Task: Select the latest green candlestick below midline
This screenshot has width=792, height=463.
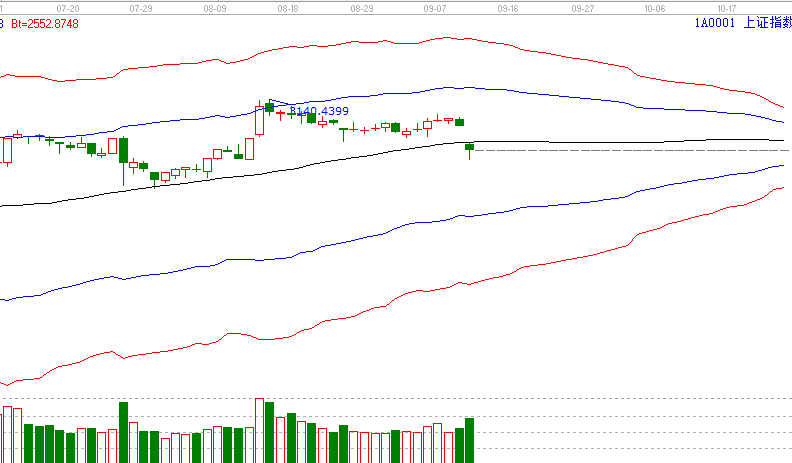Action: (x=470, y=147)
